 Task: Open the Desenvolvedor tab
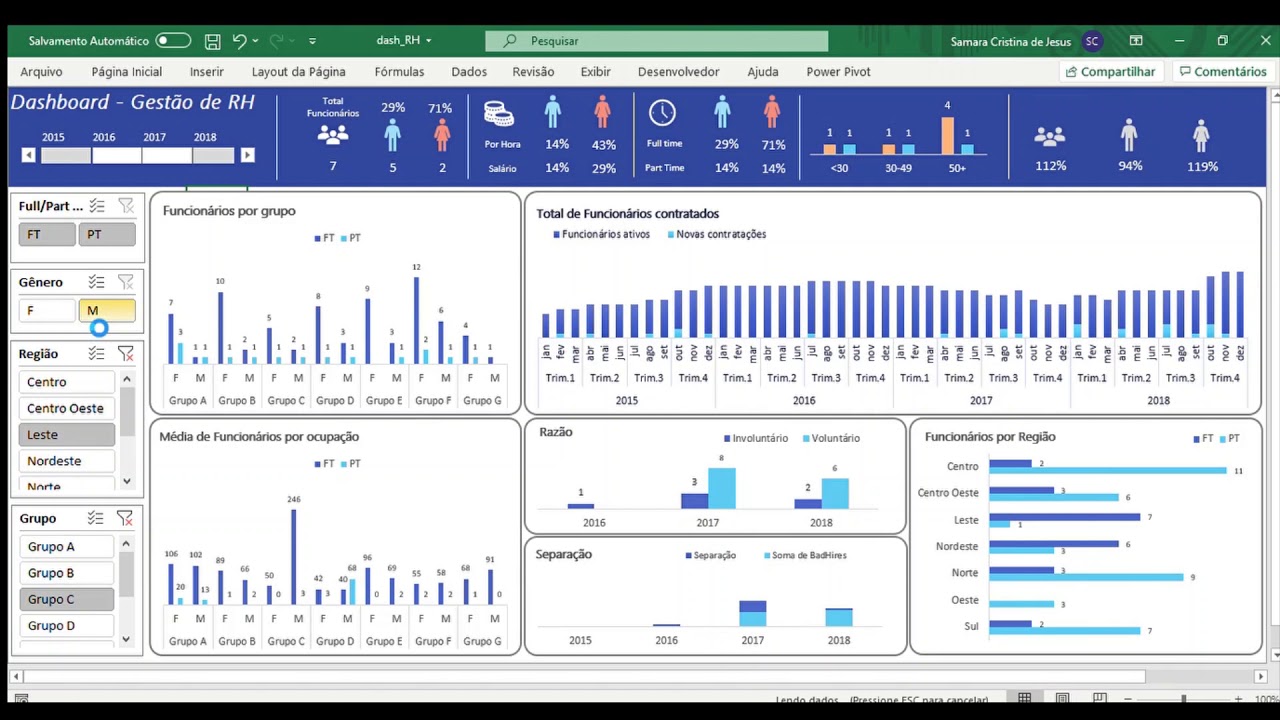pyautogui.click(x=678, y=72)
